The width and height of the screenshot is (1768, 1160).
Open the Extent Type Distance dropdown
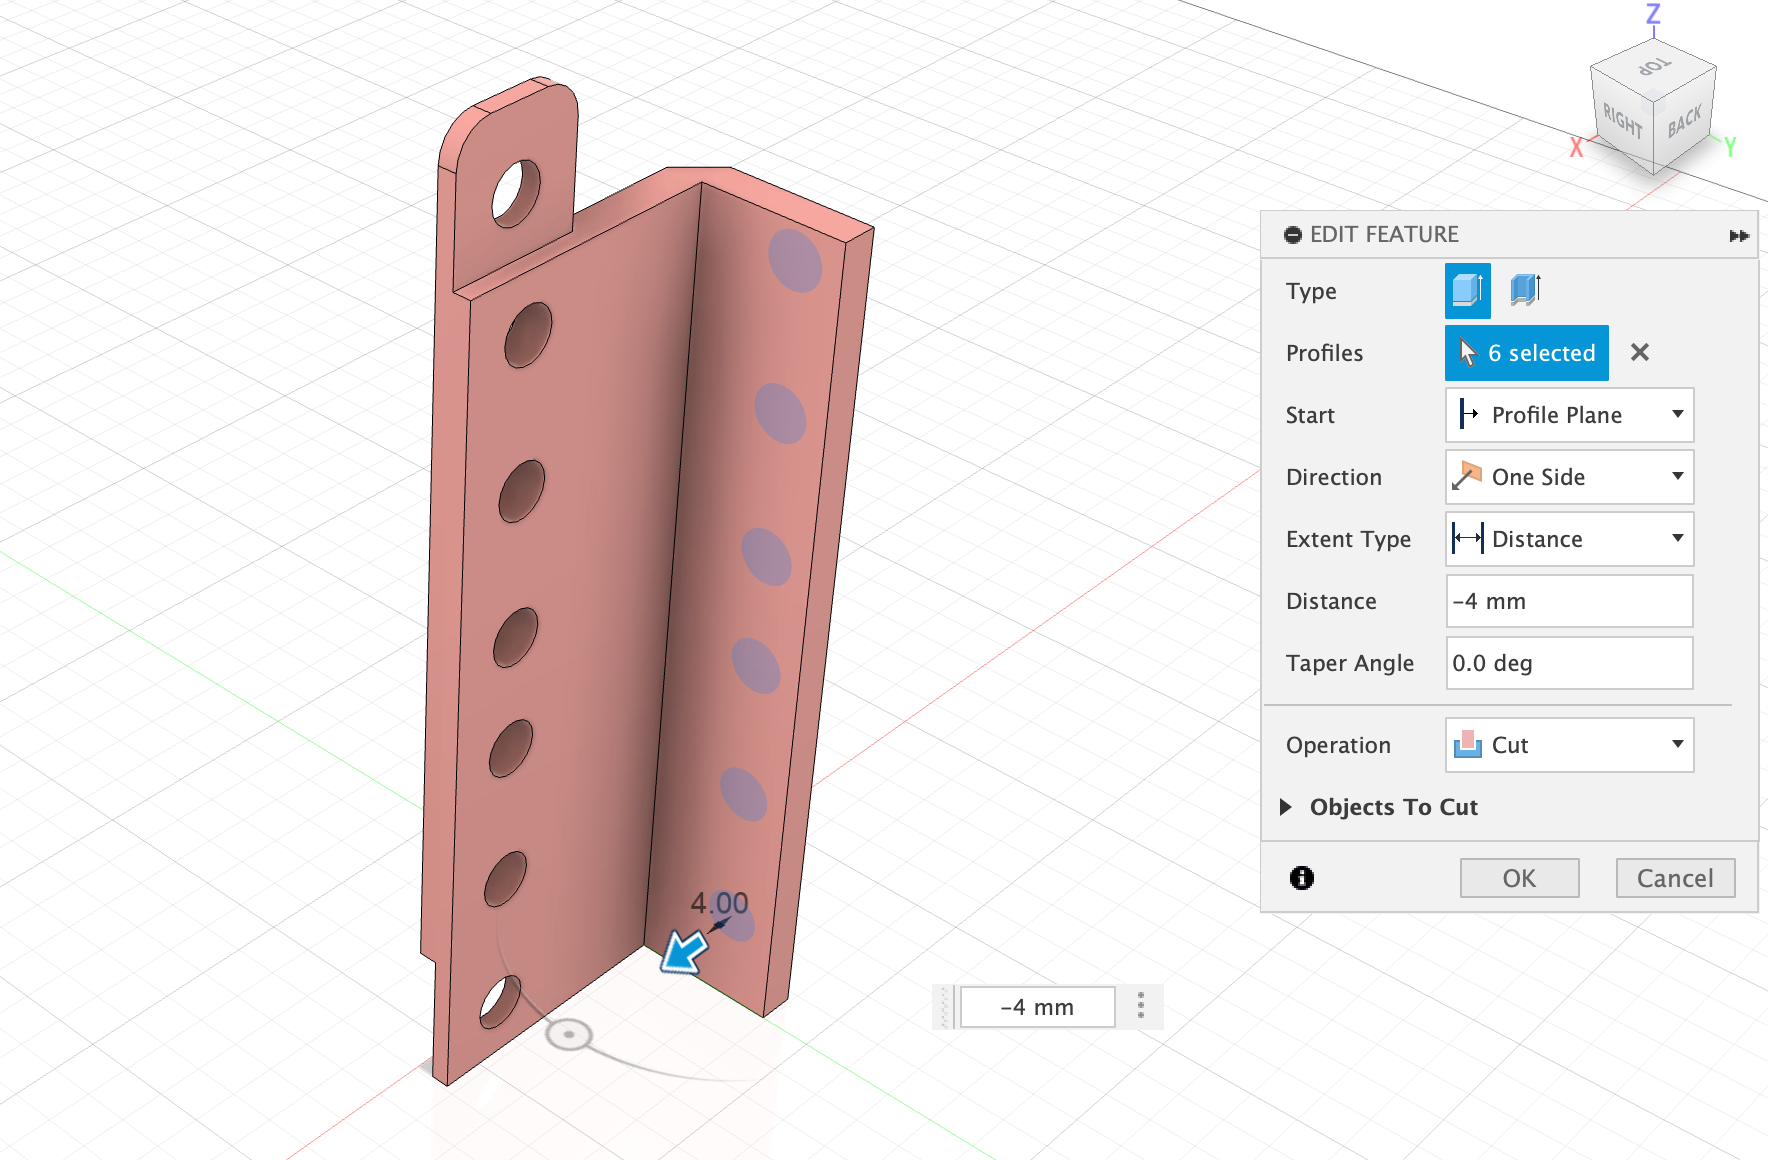[x=1569, y=539]
